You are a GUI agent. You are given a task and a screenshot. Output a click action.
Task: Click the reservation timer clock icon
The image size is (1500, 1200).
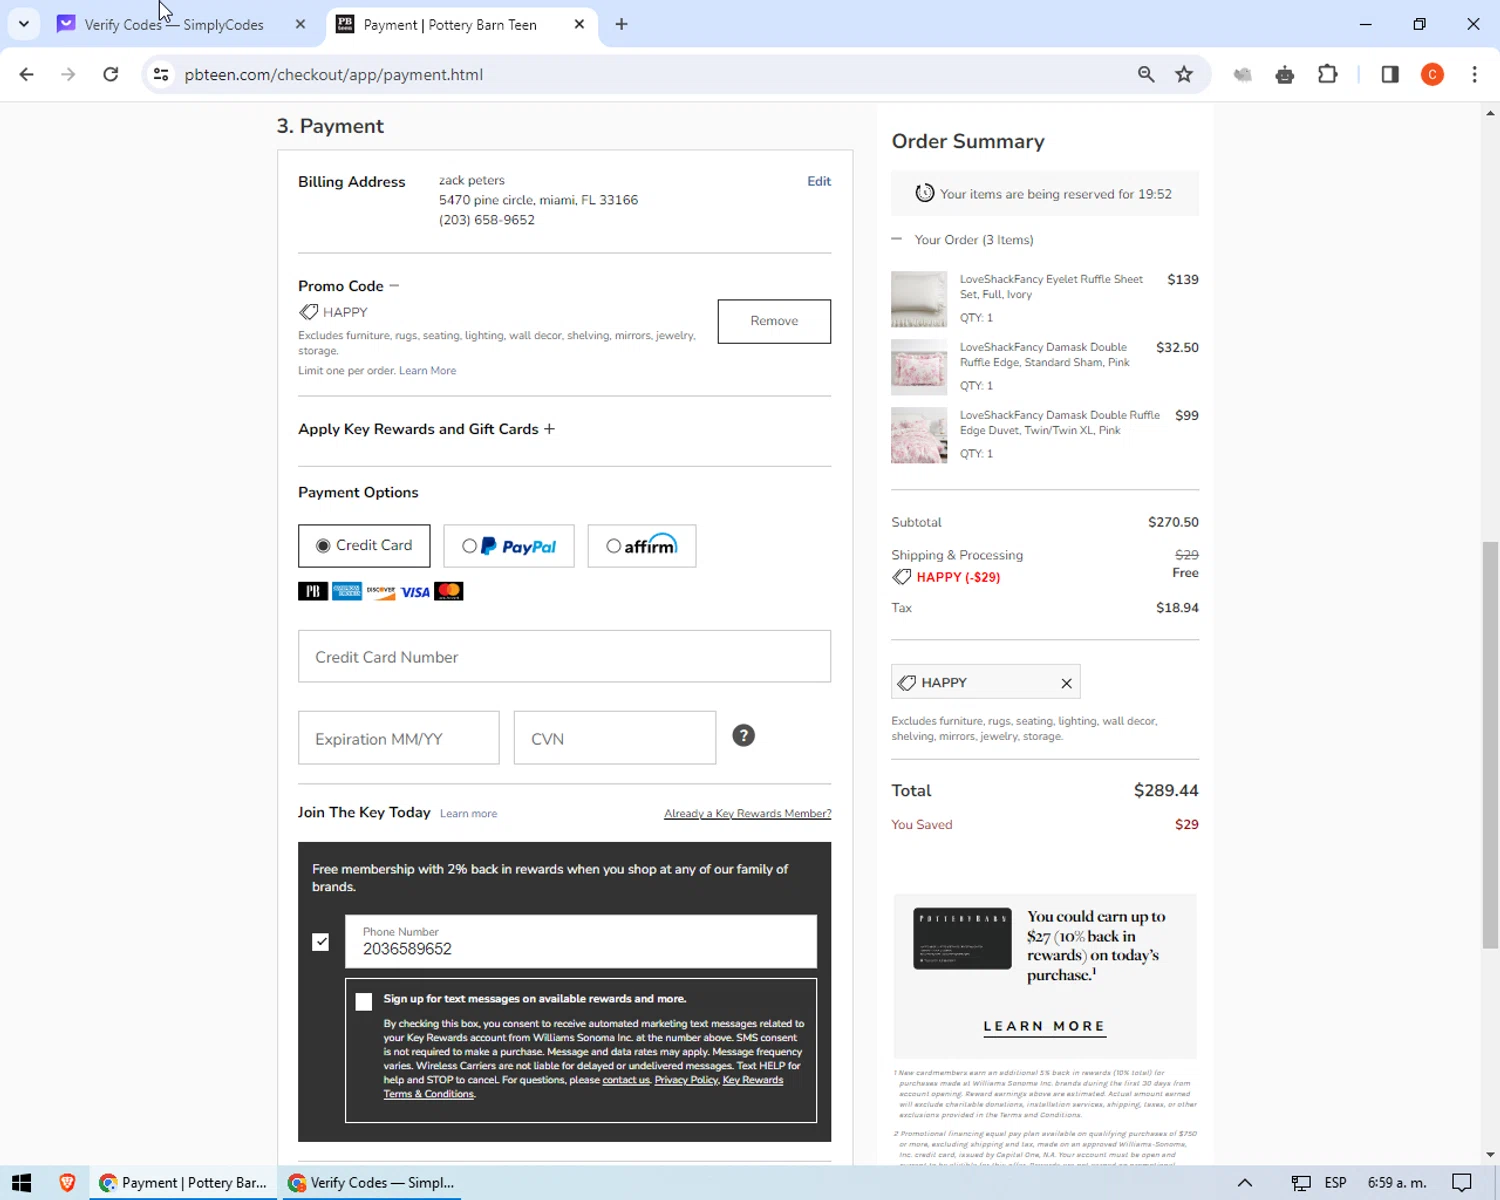coord(925,193)
